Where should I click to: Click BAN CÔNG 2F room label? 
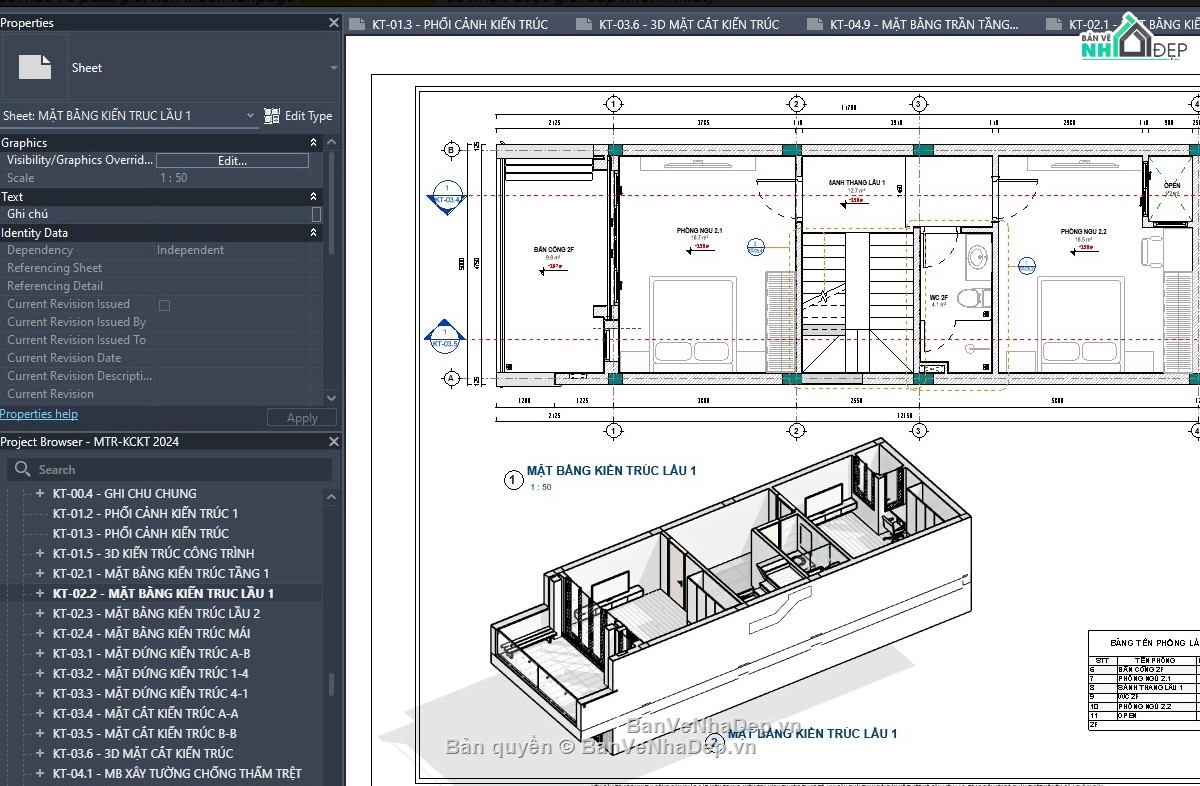point(552,249)
